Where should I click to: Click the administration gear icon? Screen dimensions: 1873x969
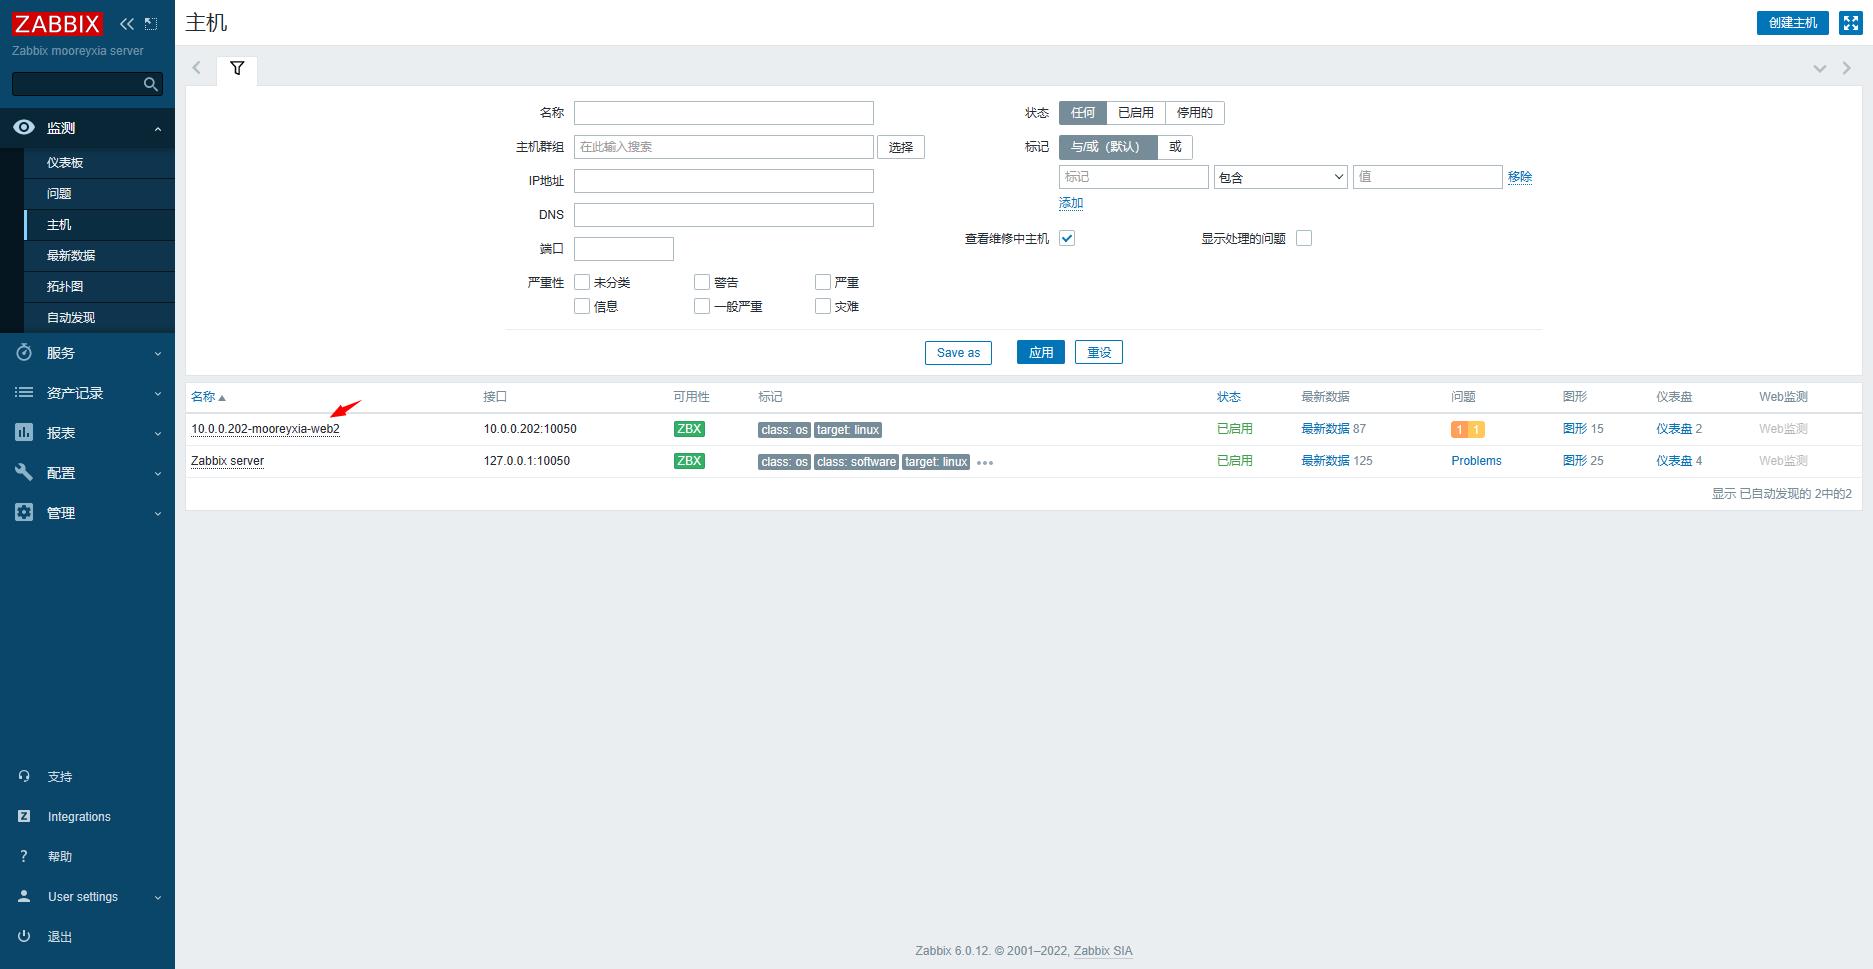[x=24, y=512]
